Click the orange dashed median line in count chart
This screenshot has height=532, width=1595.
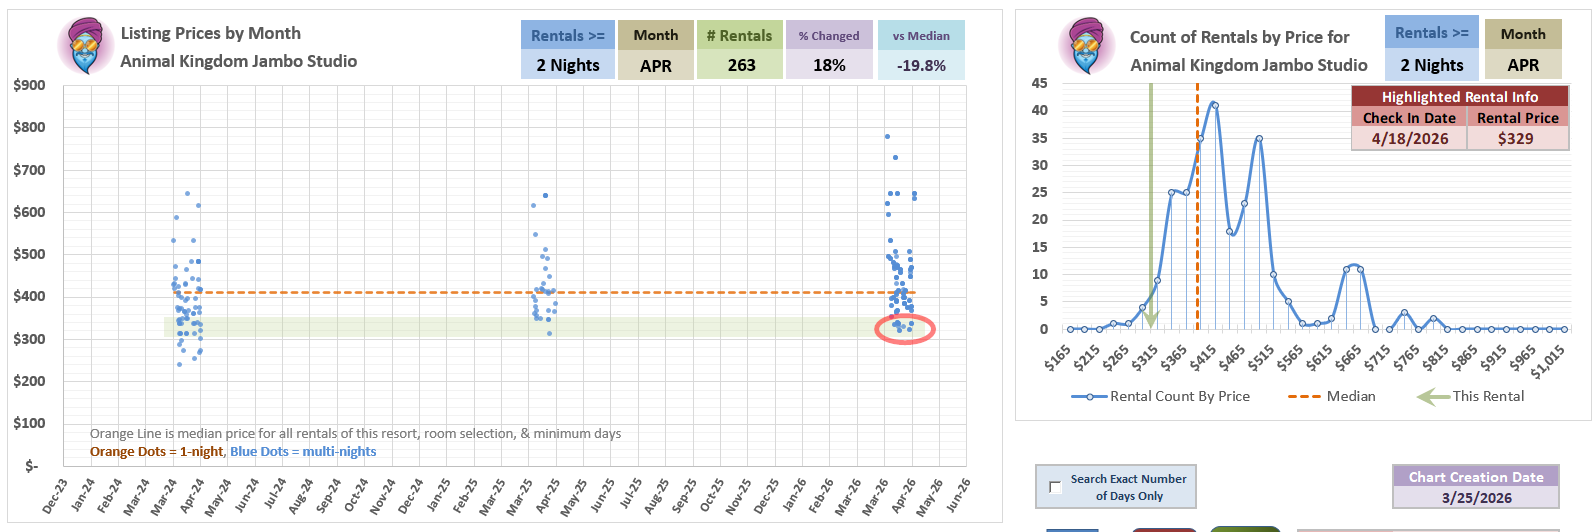point(1197,205)
